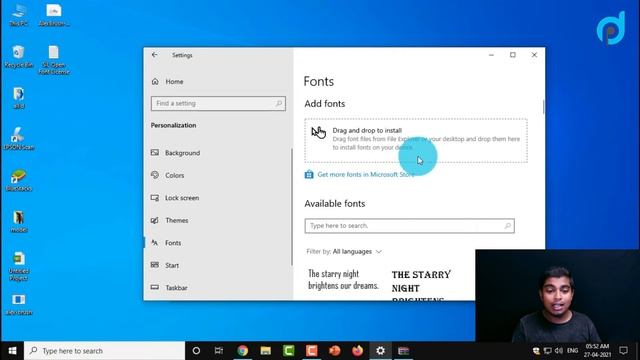This screenshot has height=360, width=640.
Task: Open Themes settings page
Action: (x=177, y=220)
